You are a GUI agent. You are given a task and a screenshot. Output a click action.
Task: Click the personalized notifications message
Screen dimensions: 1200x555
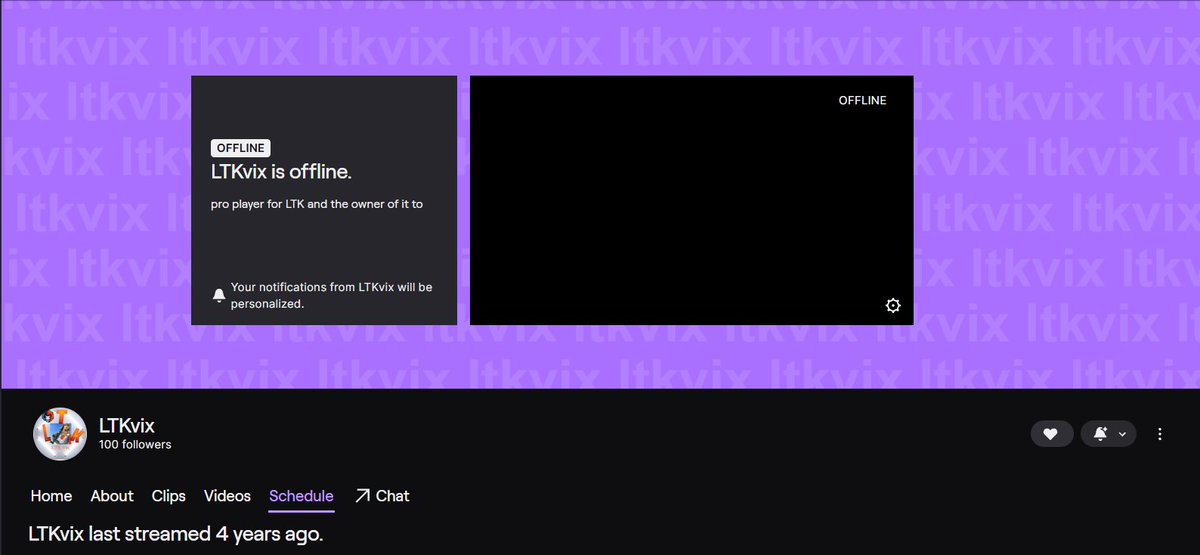click(x=331, y=295)
